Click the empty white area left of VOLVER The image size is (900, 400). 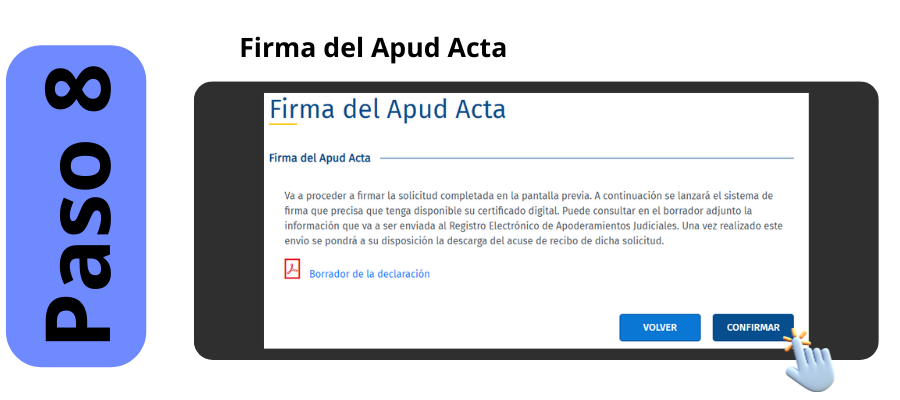click(440, 326)
